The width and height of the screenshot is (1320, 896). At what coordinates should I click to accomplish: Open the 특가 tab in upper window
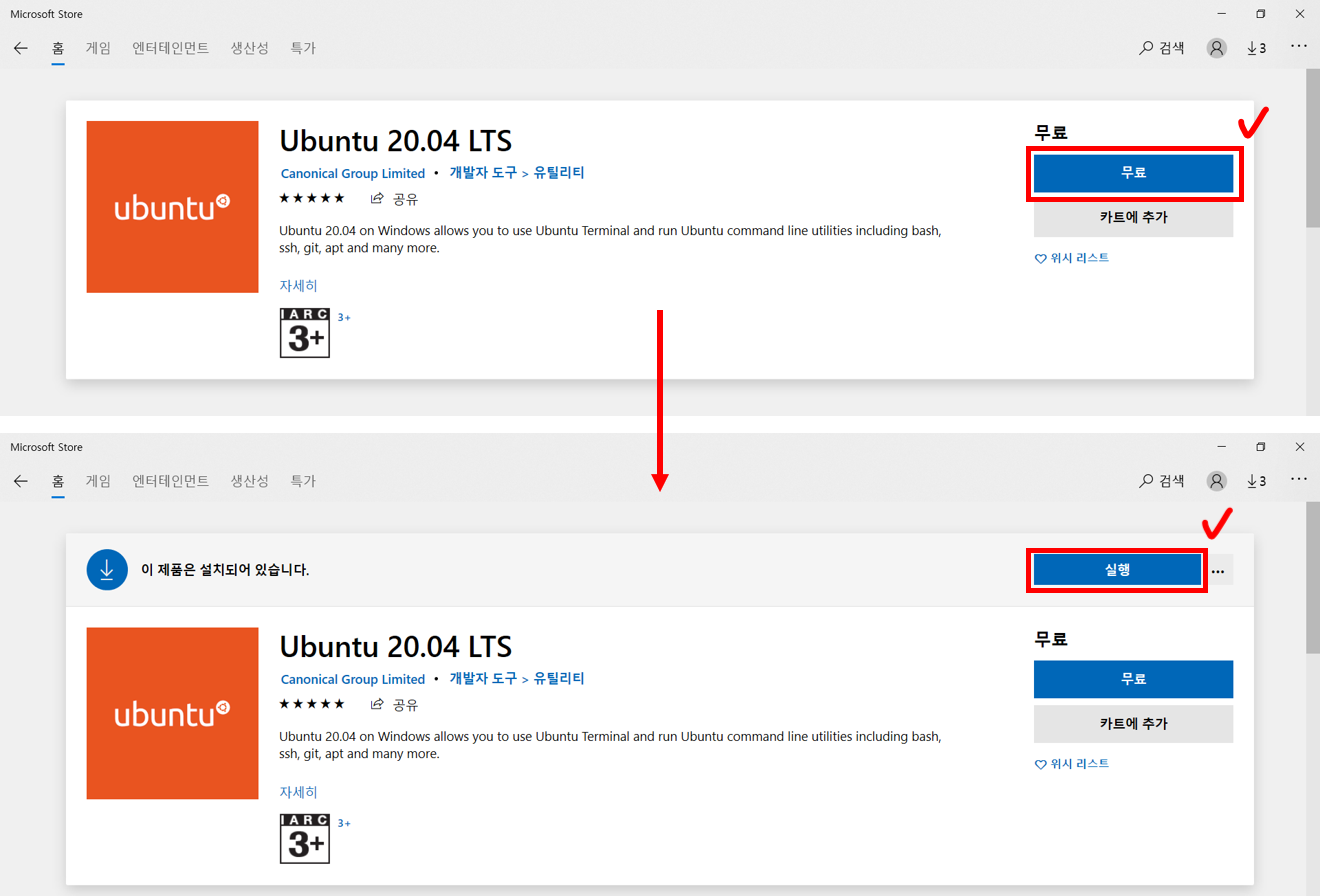303,48
